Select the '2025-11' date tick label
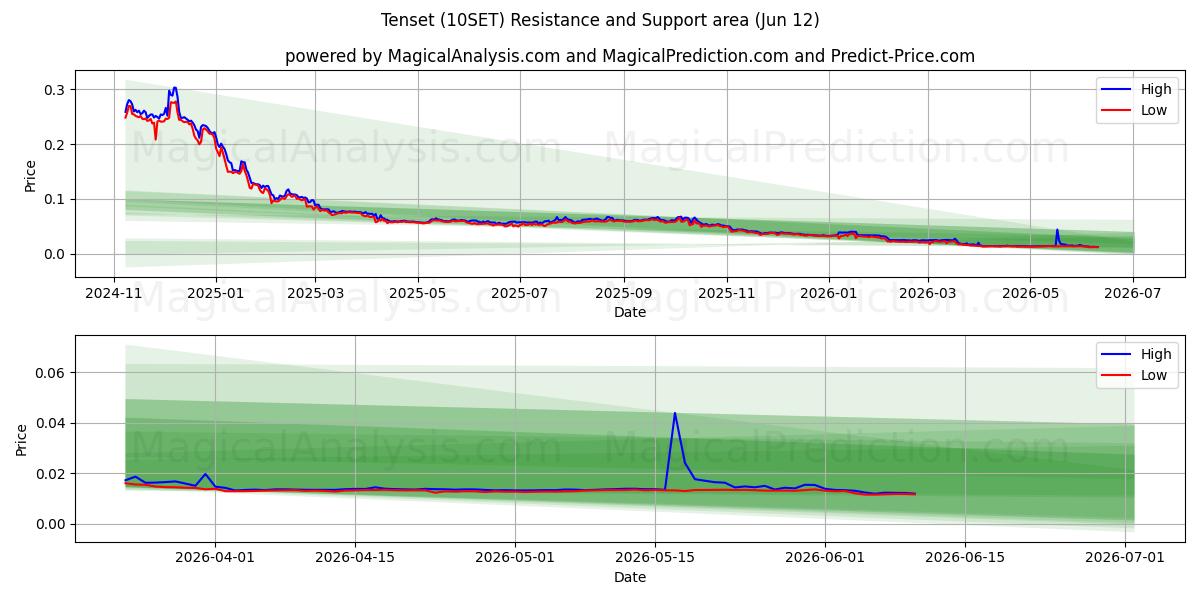 (727, 293)
